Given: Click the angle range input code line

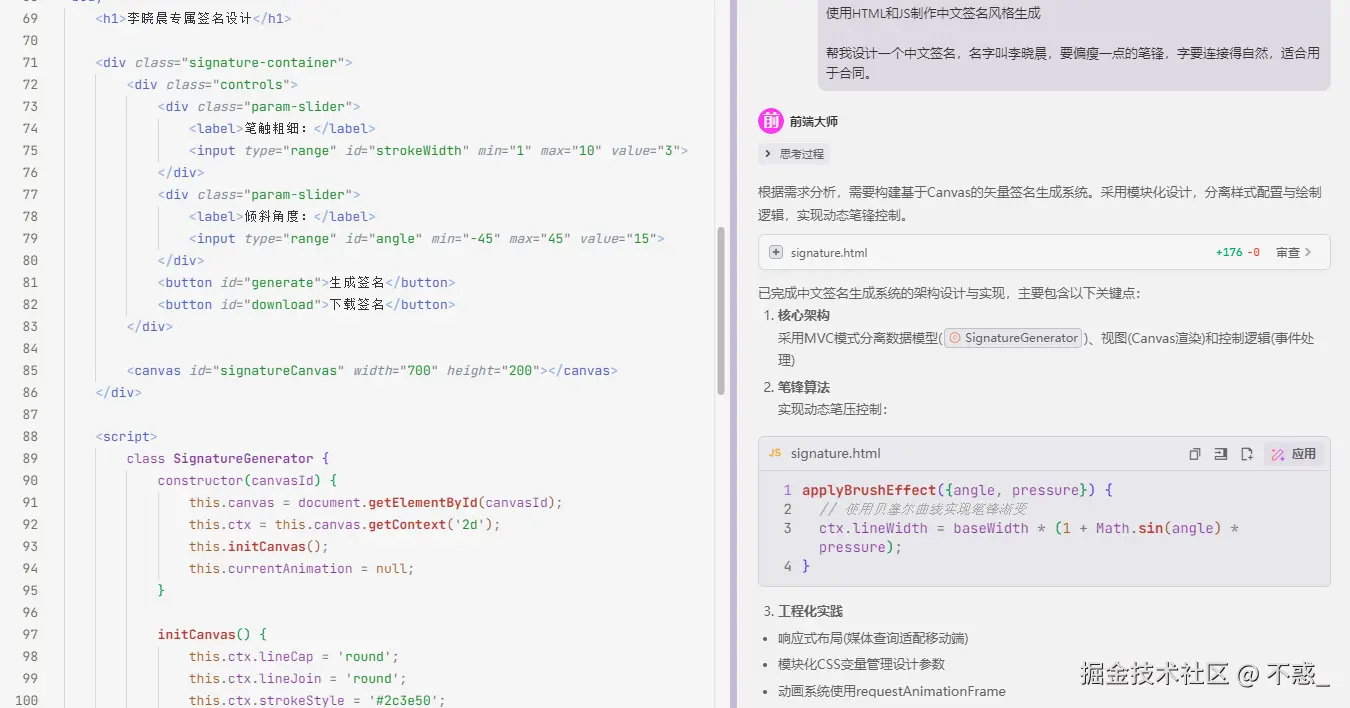Looking at the screenshot, I should 427,238.
